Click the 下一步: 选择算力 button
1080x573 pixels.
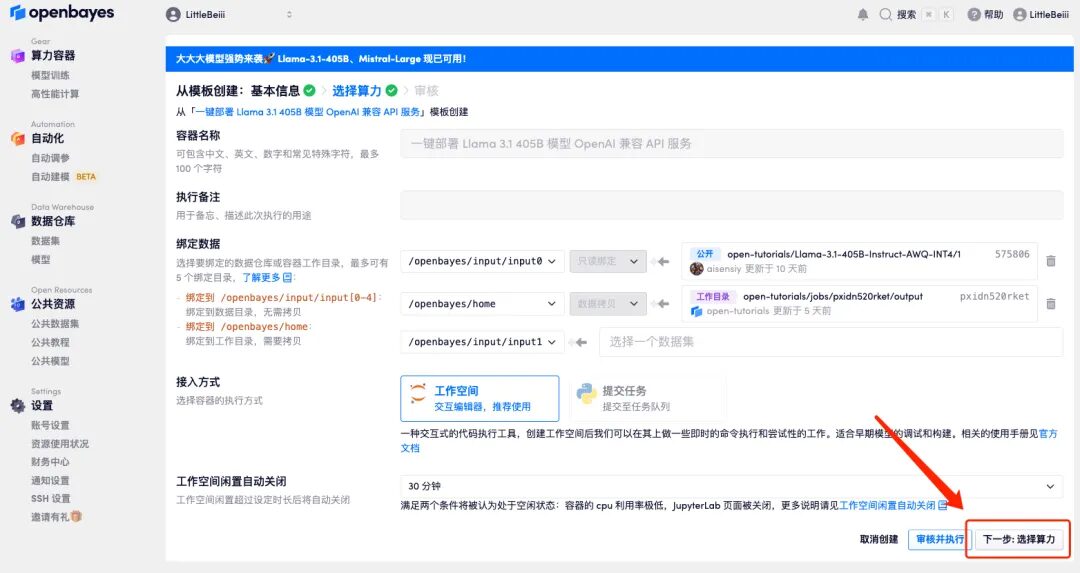tap(1018, 539)
